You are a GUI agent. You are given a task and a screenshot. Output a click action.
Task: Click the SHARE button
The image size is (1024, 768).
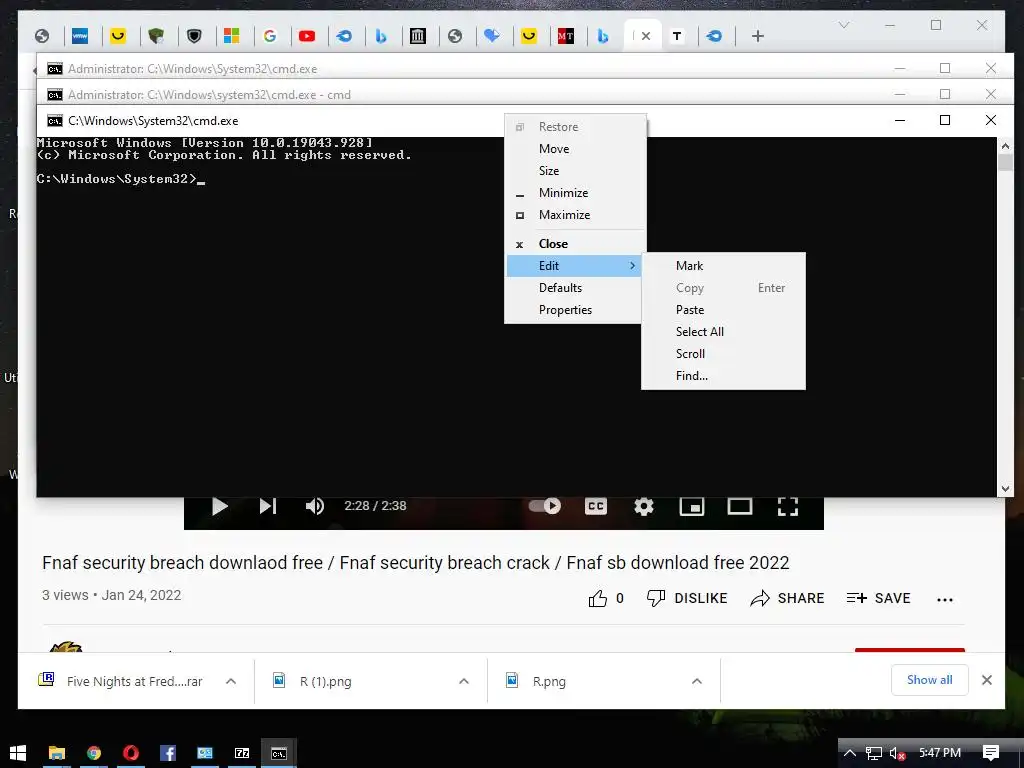click(787, 598)
